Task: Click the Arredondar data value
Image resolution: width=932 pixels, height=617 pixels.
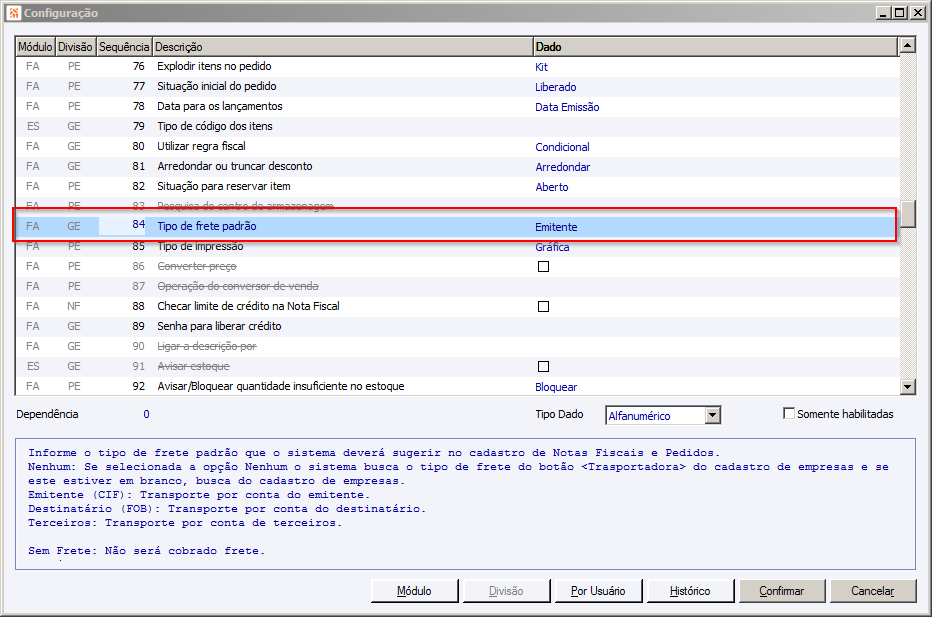Action: click(x=562, y=167)
